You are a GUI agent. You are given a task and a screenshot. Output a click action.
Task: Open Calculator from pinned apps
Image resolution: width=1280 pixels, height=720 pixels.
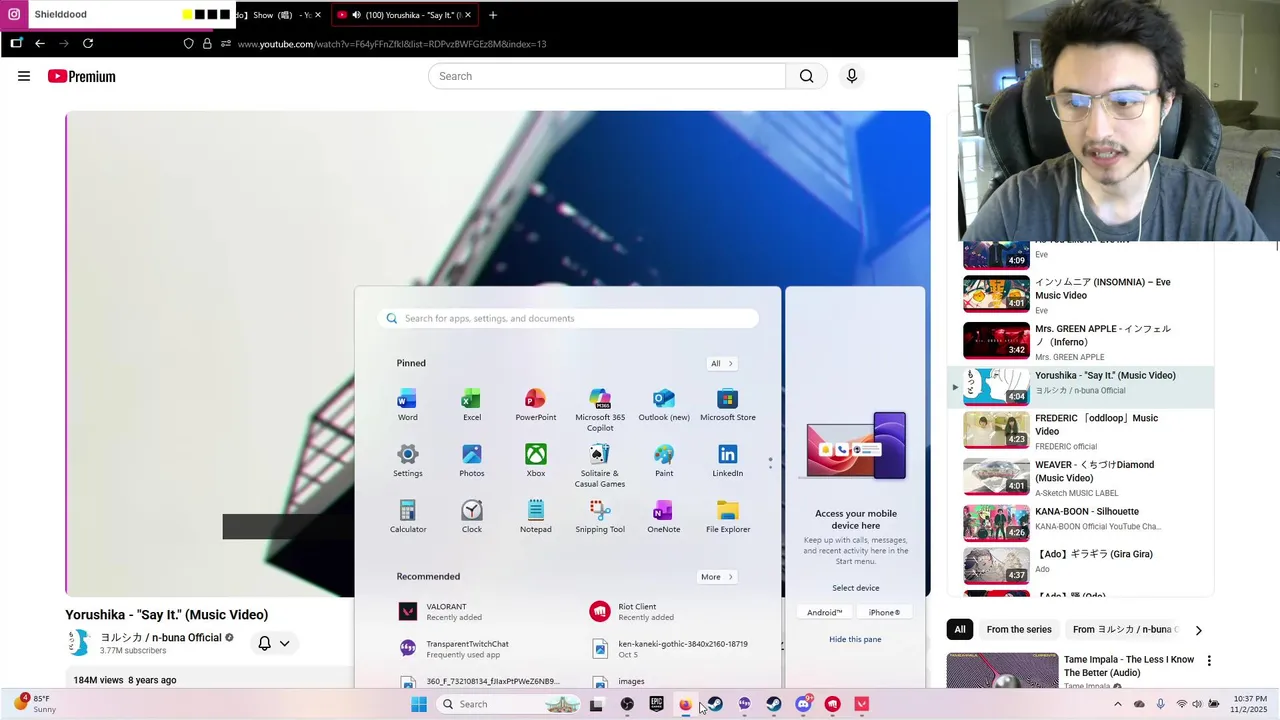[x=407, y=517]
